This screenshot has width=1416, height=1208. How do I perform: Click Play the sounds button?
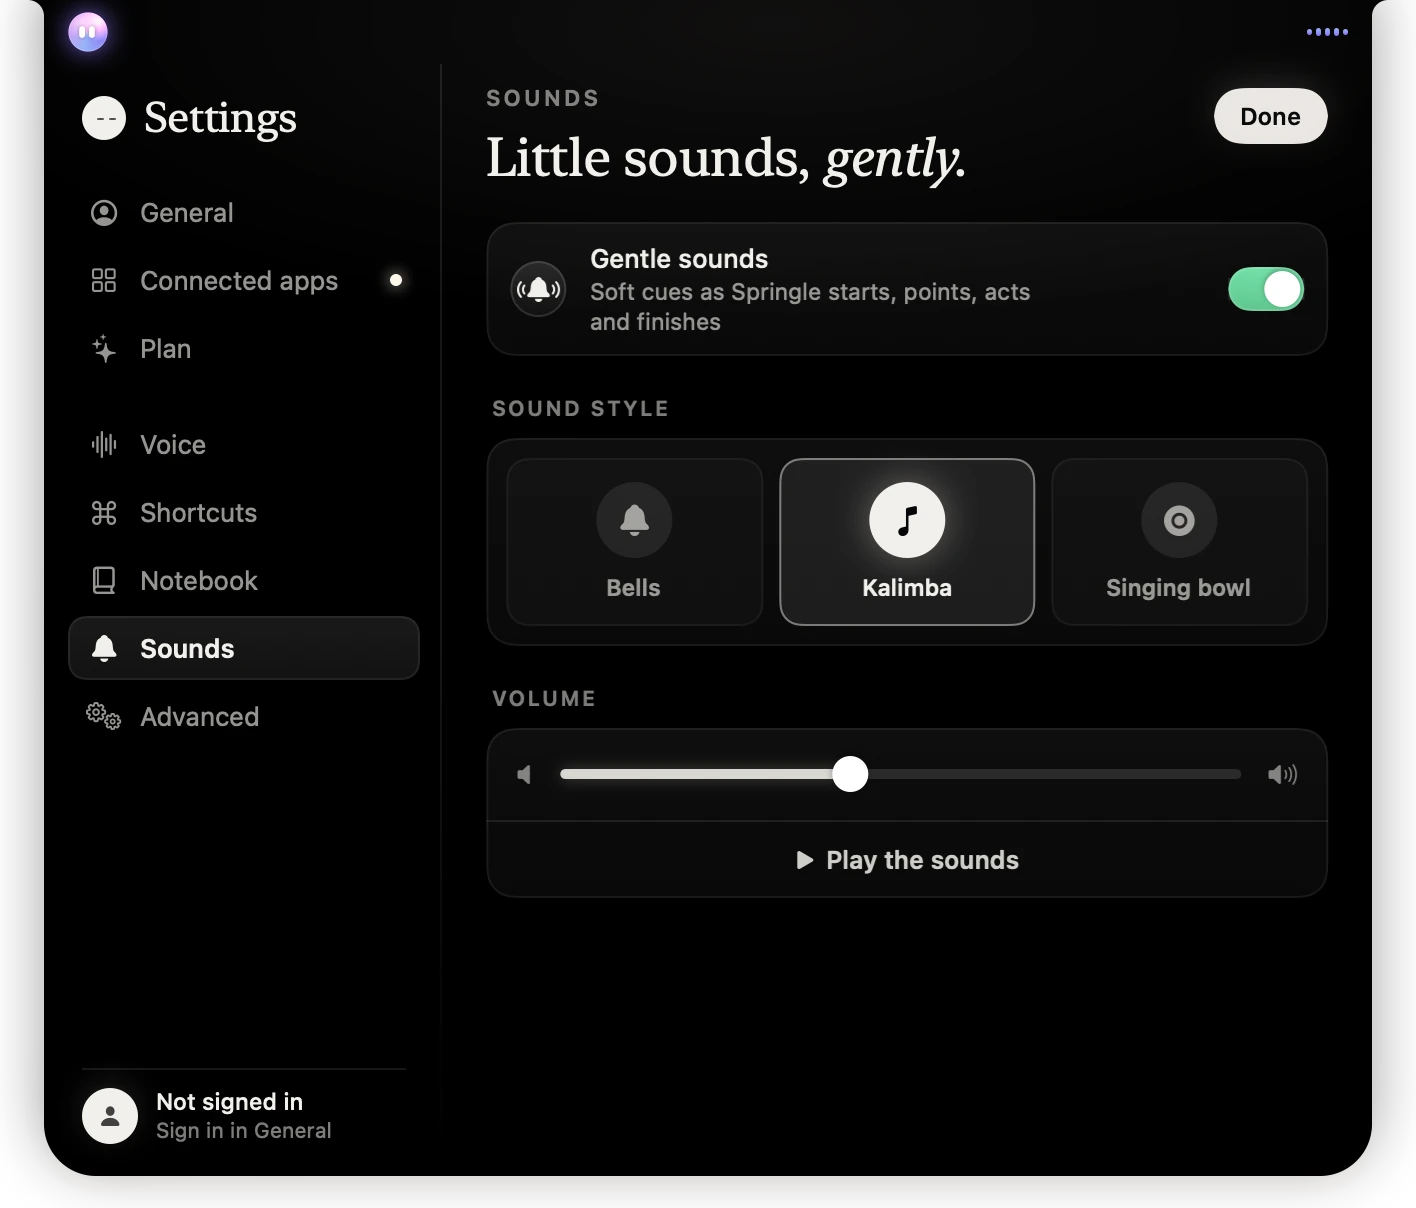coord(907,860)
